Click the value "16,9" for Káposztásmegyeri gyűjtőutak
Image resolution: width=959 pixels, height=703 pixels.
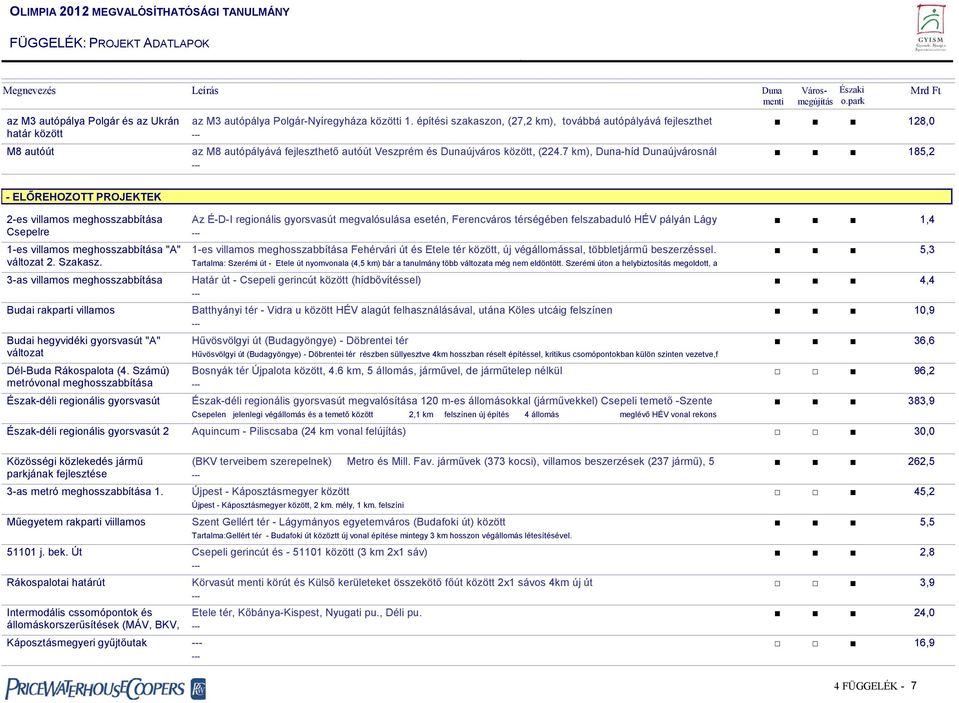click(x=924, y=643)
